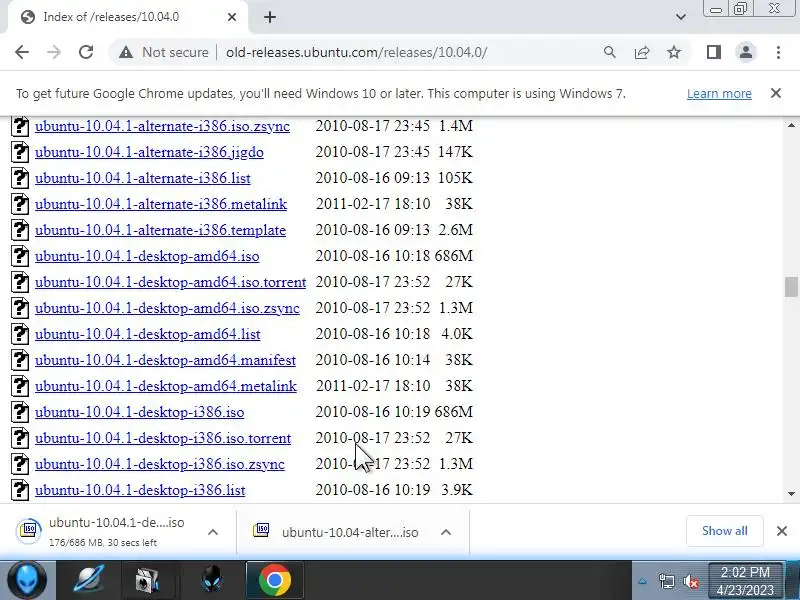Open ubuntu-10.04.1-desktop-amd64.metalink link
Screen dimensions: 800x600
(166, 386)
